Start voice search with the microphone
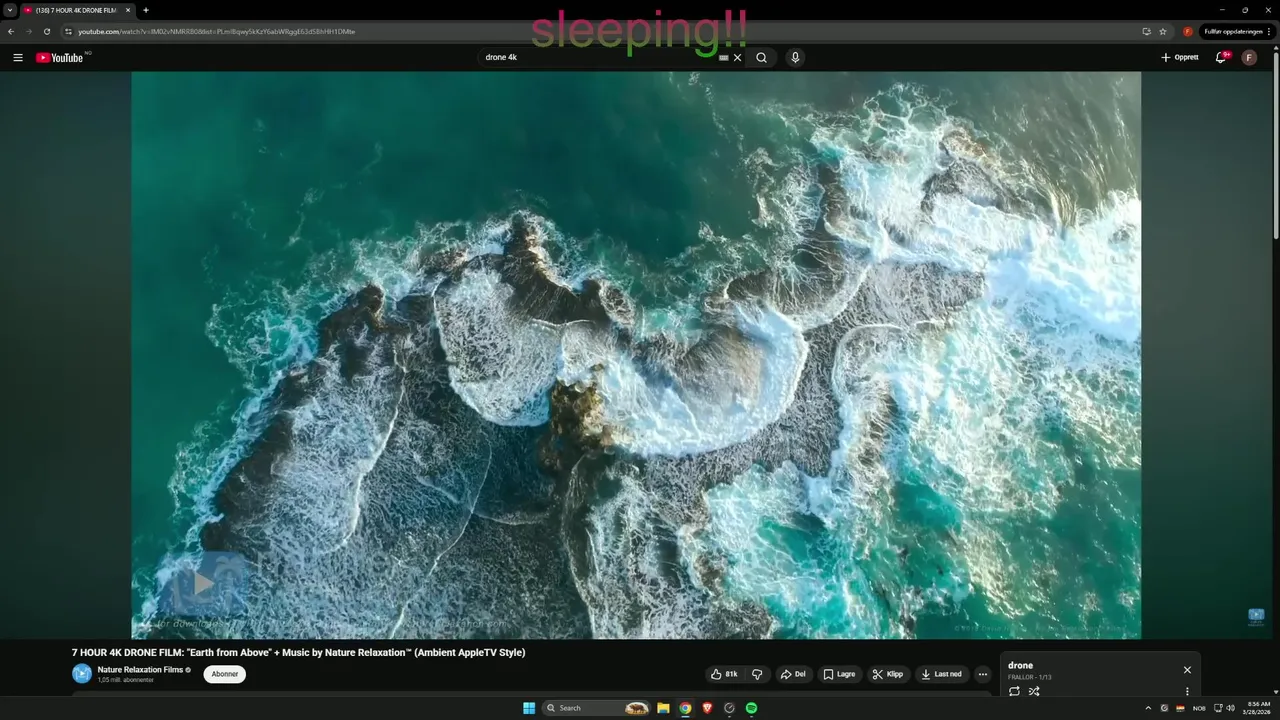Image resolution: width=1280 pixels, height=720 pixels. click(795, 58)
